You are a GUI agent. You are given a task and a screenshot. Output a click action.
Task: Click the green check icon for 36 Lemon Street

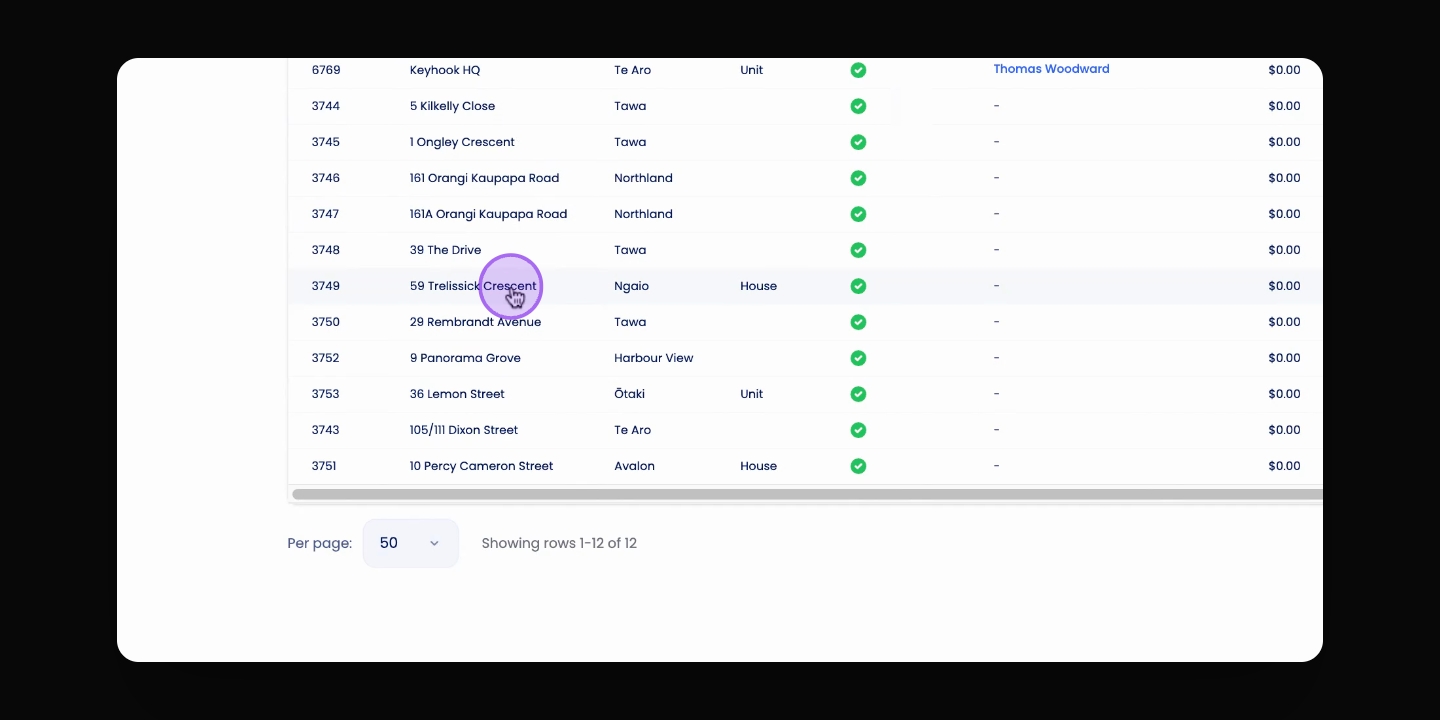coord(858,394)
